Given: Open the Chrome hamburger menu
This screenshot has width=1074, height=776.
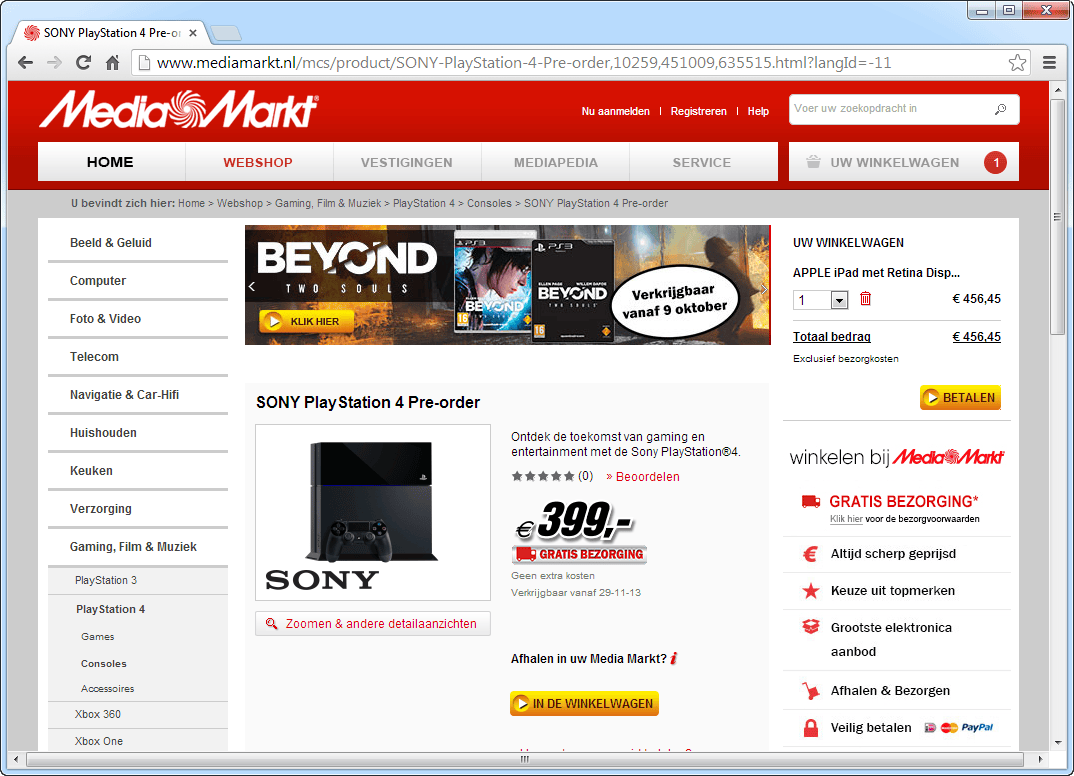Looking at the screenshot, I should pyautogui.click(x=1049, y=63).
